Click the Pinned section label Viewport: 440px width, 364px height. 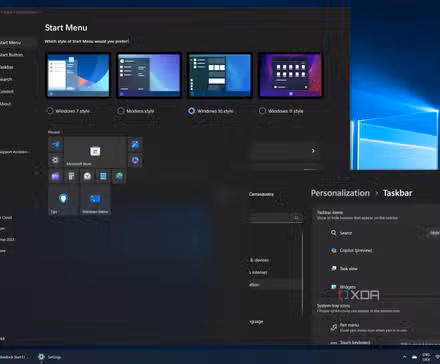click(x=54, y=132)
